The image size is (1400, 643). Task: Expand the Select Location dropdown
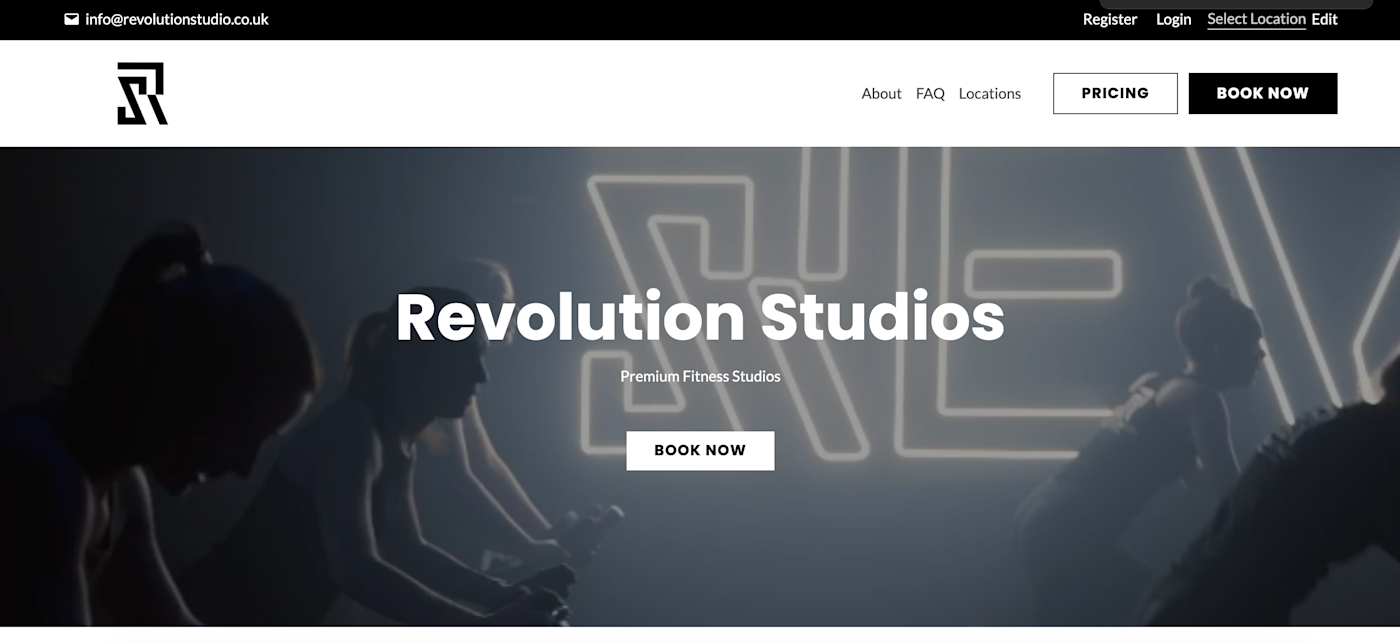coord(1256,19)
